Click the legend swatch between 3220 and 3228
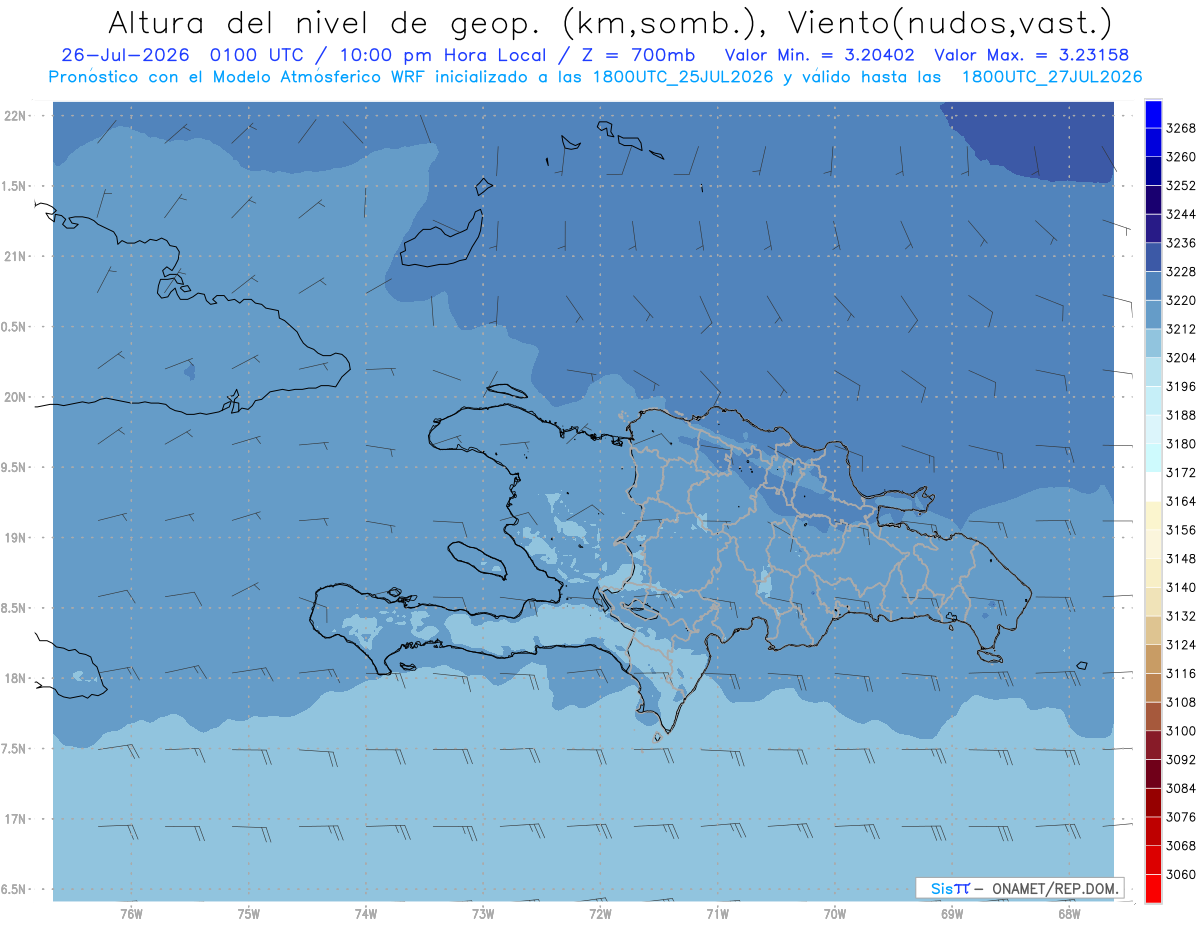Image resolution: width=1200 pixels, height=927 pixels. point(1153,286)
